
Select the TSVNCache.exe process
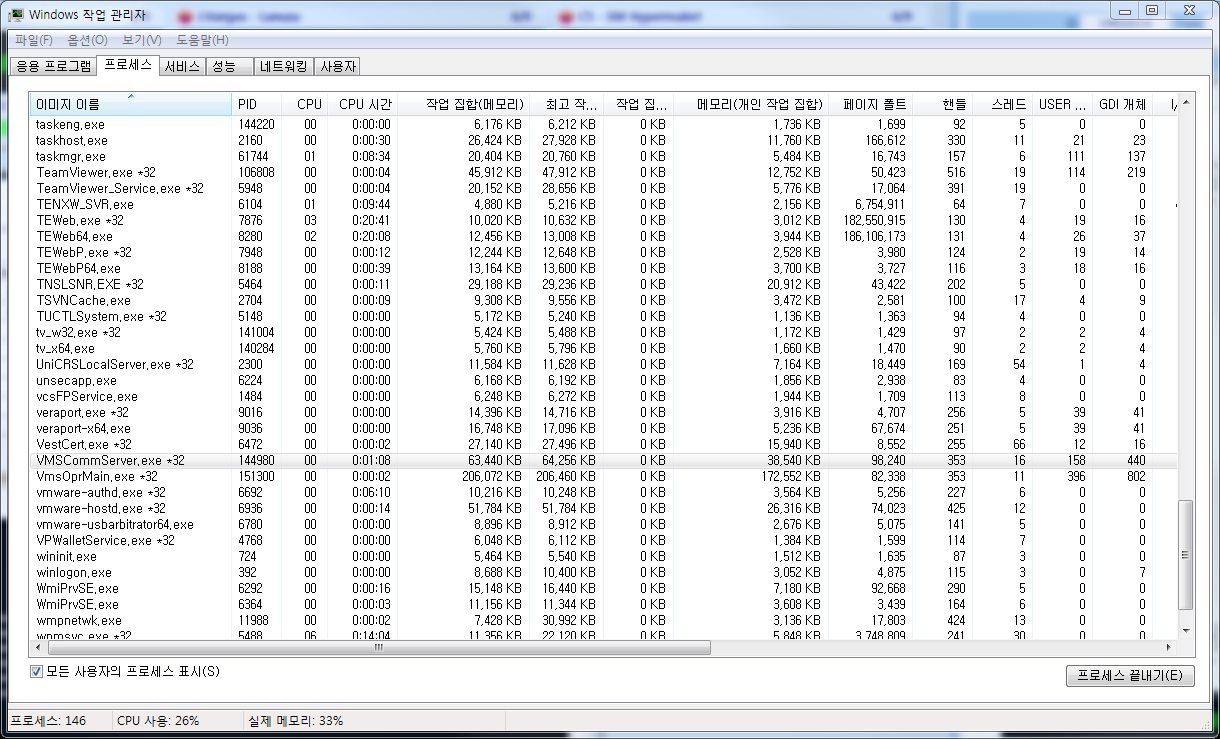pyautogui.click(x=605, y=300)
